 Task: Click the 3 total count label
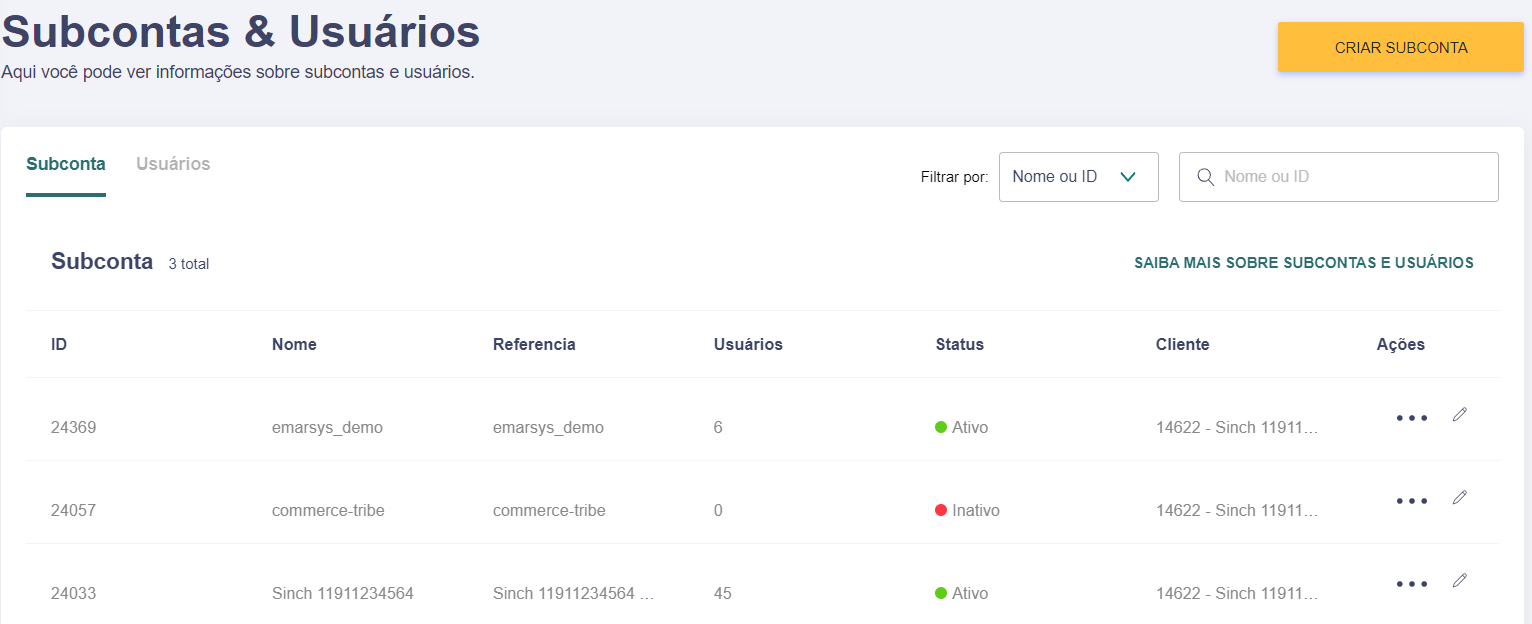click(189, 264)
